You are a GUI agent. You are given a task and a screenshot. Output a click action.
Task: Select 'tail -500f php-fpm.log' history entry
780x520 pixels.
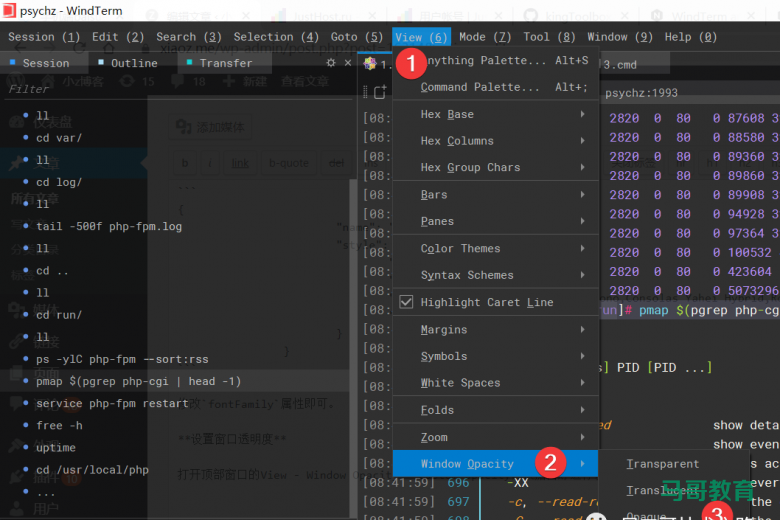coord(109,226)
